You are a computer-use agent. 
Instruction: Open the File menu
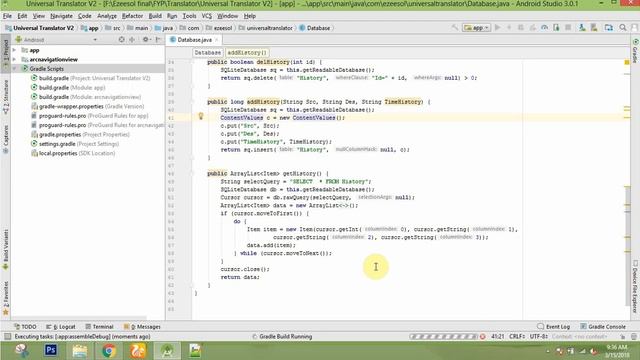pyautogui.click(x=7, y=16)
